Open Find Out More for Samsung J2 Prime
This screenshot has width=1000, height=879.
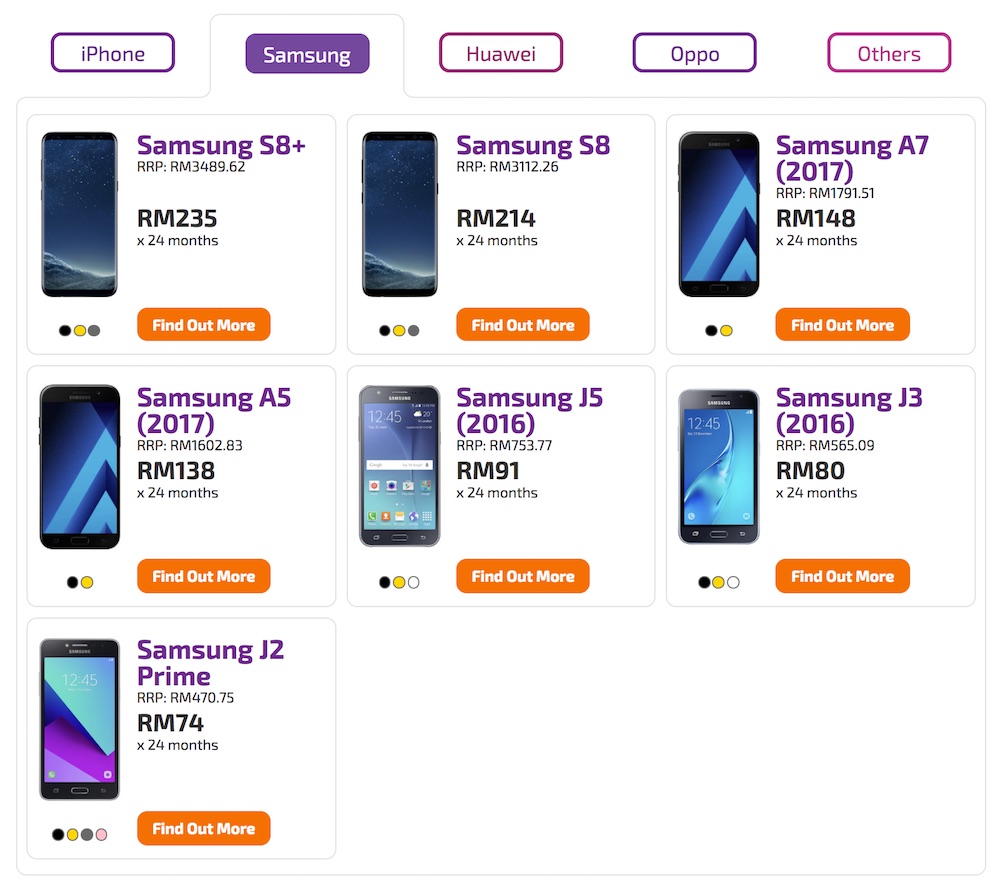click(x=203, y=828)
